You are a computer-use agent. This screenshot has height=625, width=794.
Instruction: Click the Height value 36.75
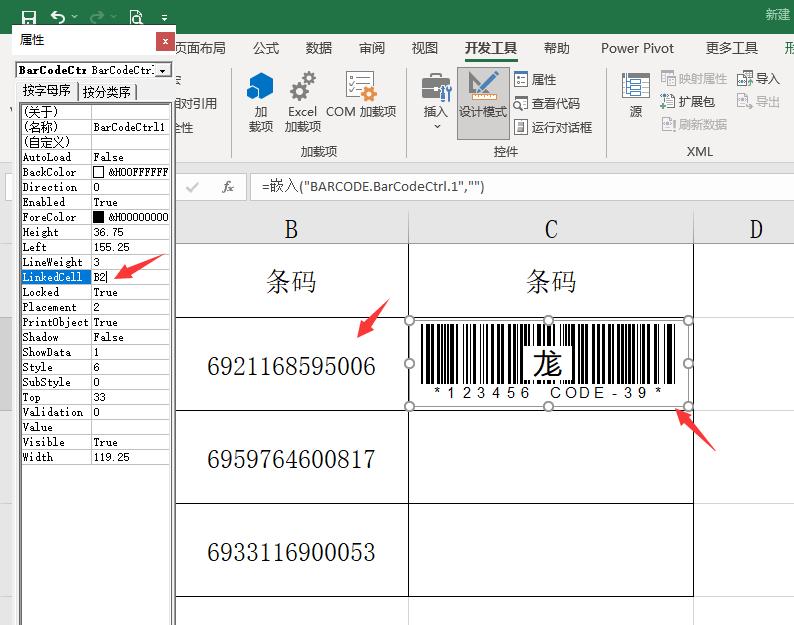131,232
